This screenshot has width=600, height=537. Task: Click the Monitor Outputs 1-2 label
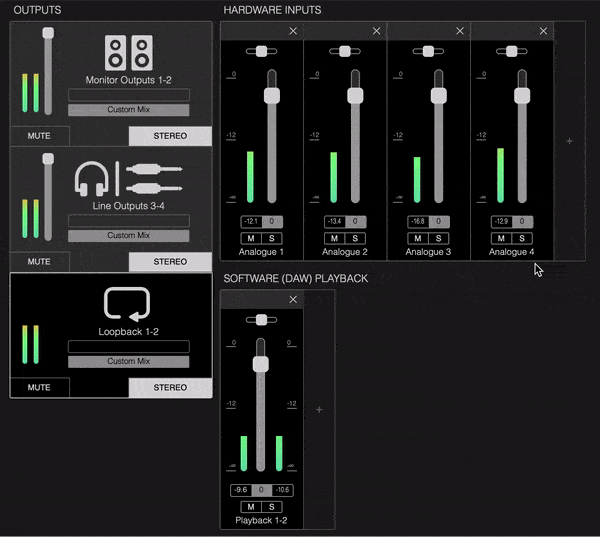click(129, 80)
